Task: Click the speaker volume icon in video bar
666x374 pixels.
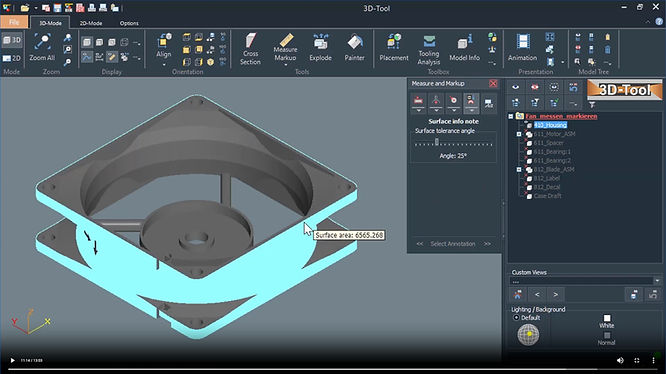Action: pos(620,360)
